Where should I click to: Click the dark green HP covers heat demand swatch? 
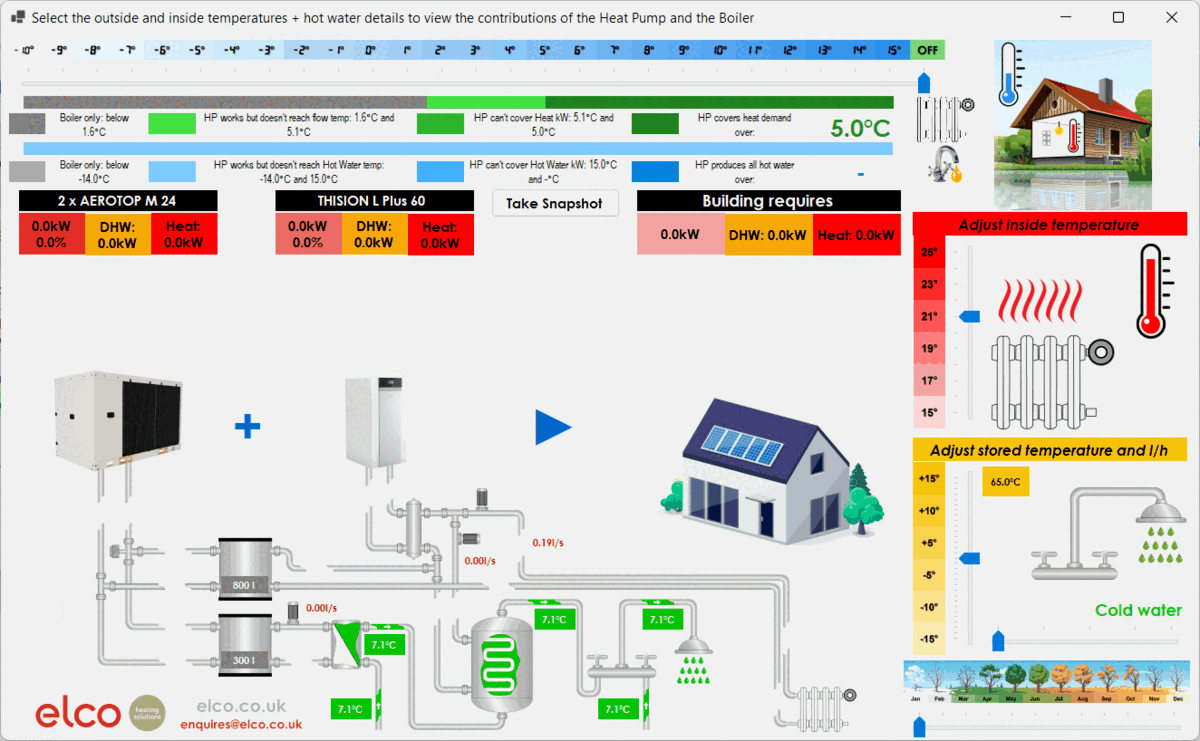click(655, 124)
